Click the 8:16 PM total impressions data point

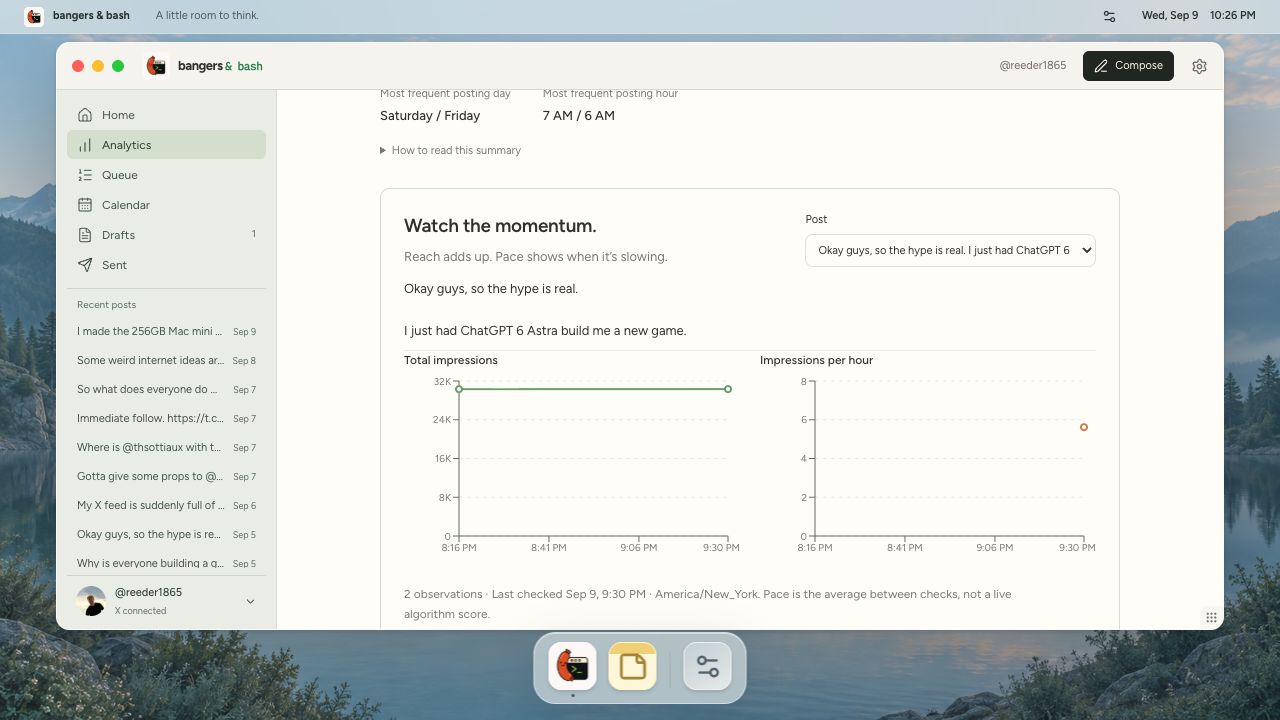pos(459,389)
